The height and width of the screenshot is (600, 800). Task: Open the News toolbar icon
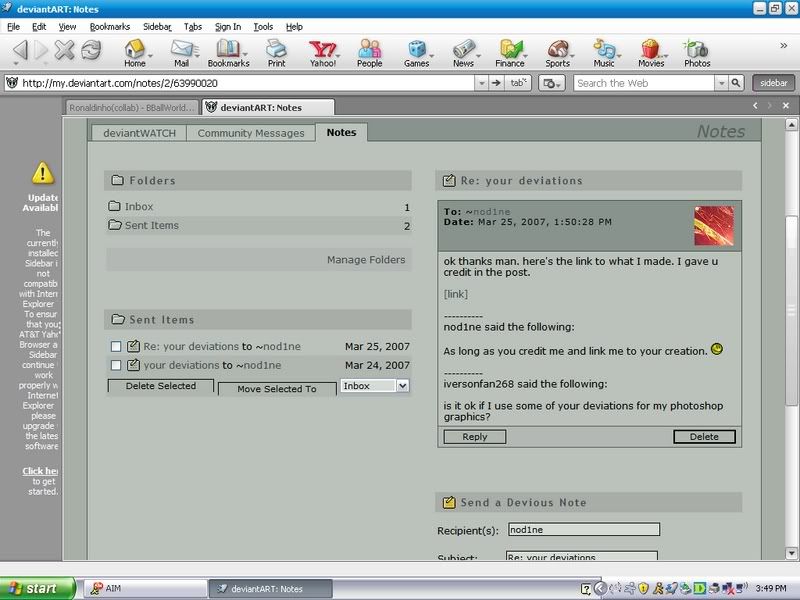tap(463, 53)
